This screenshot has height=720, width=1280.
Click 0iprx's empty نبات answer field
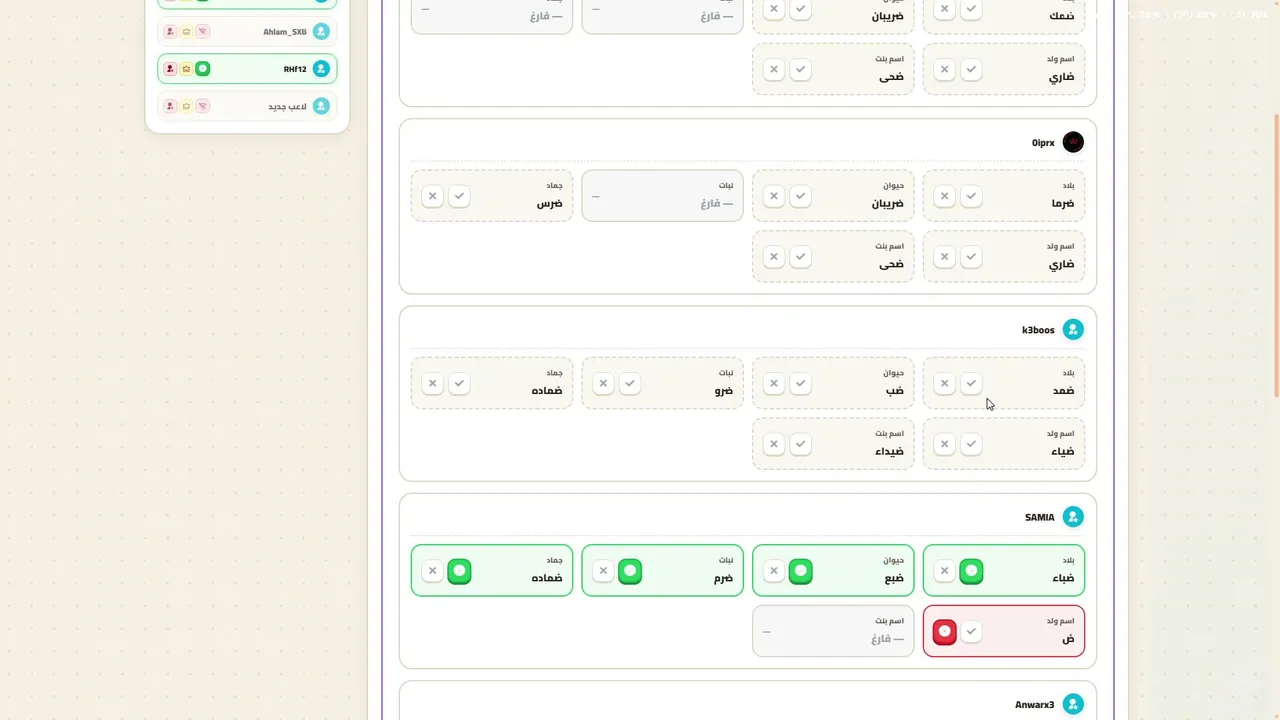[x=662, y=195]
